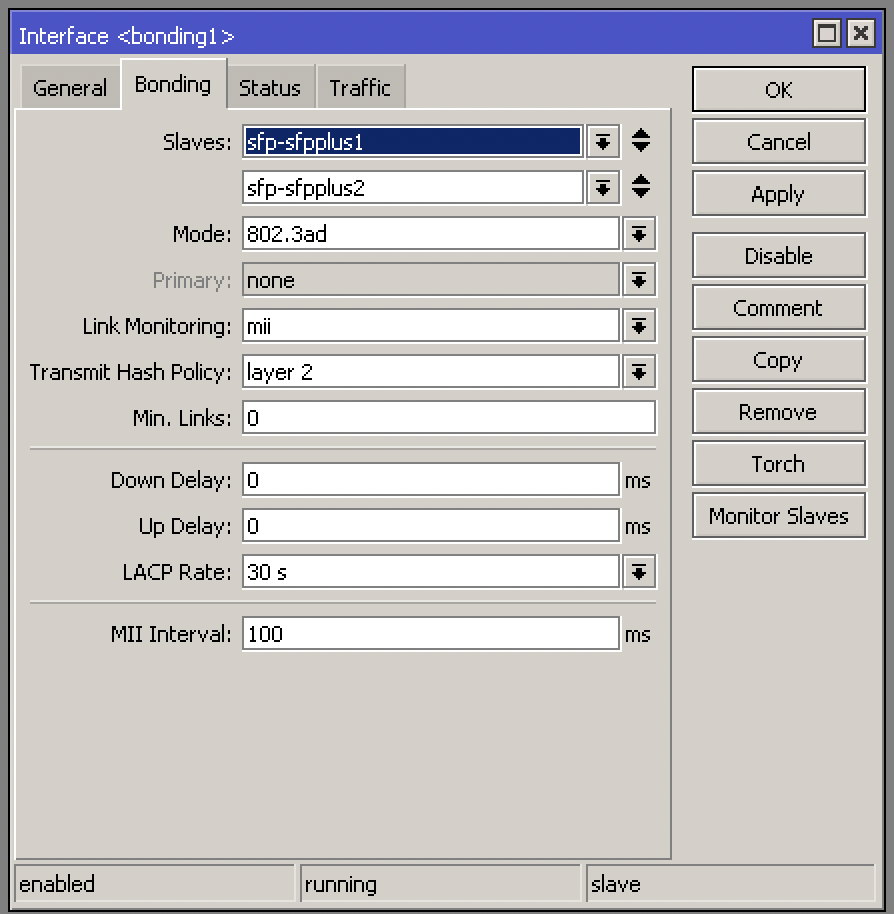Click the Primary field showing none
This screenshot has width=894, height=914.
(431, 280)
